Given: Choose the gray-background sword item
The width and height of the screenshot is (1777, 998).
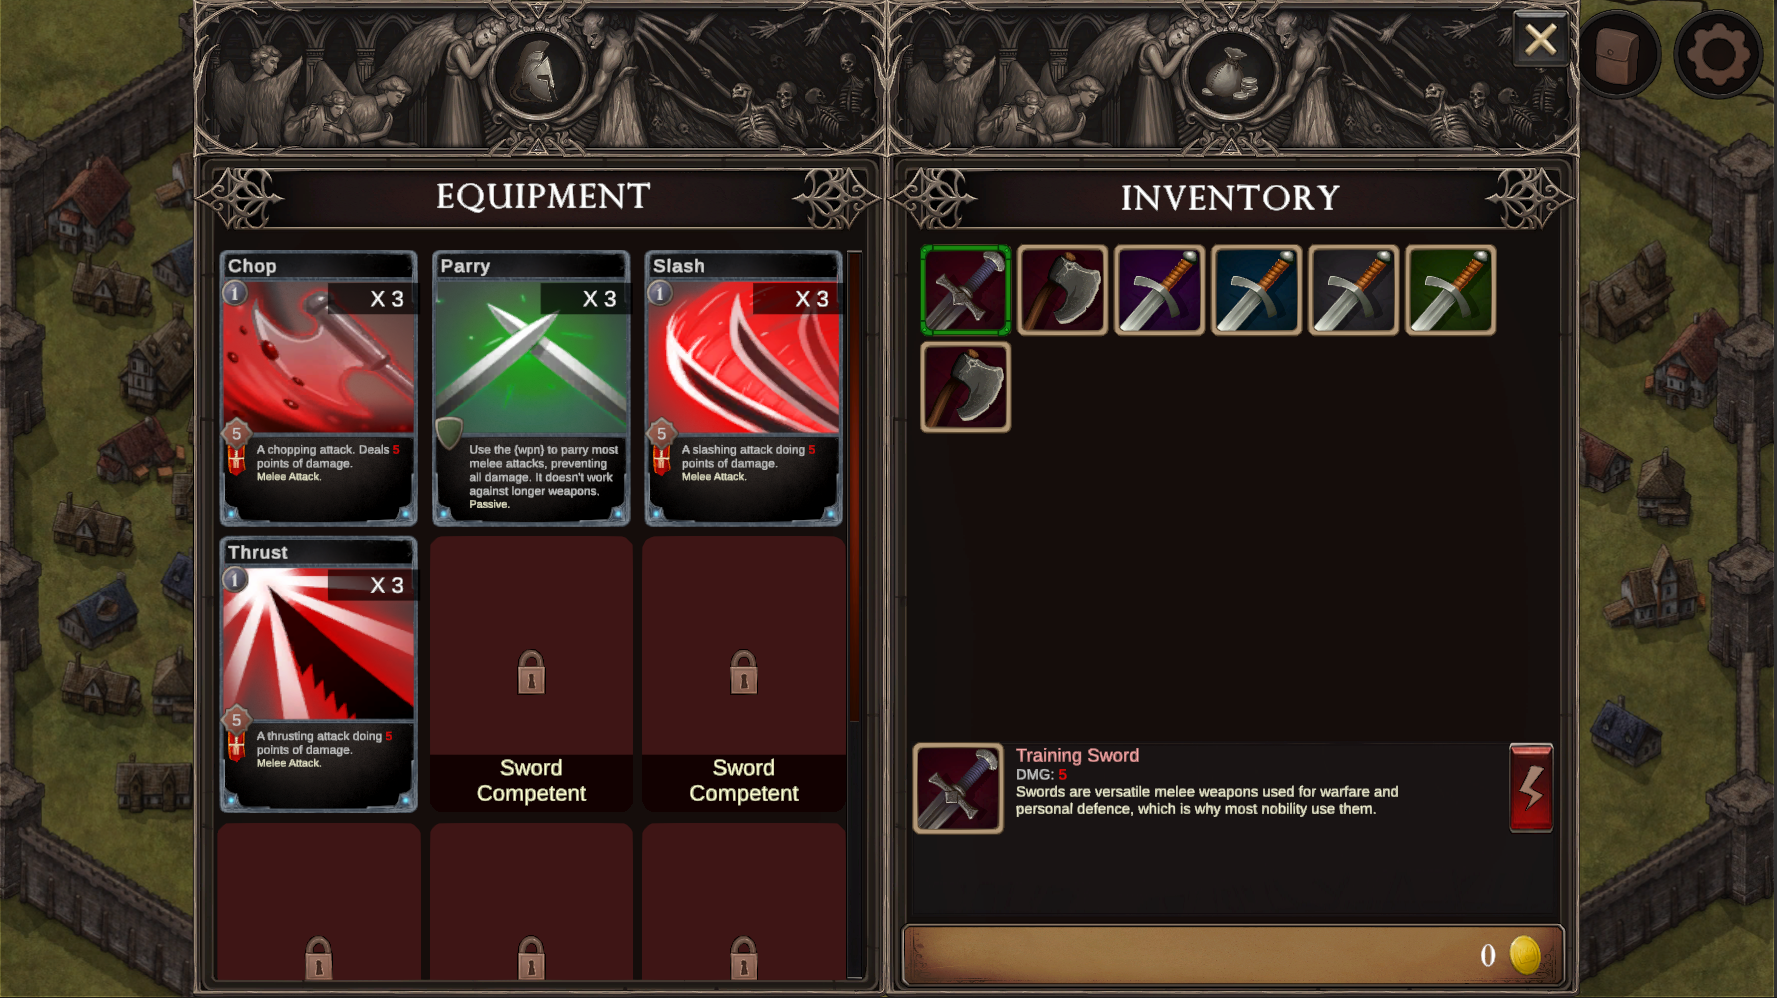Looking at the screenshot, I should click(1353, 290).
